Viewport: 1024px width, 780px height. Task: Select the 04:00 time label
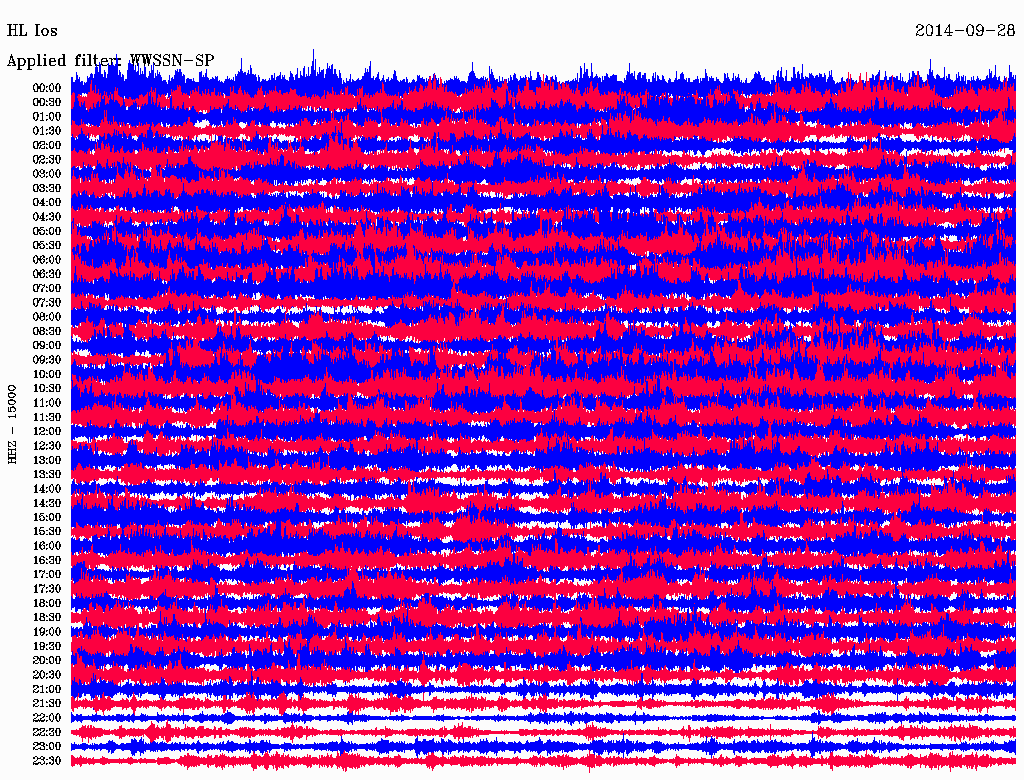[46, 203]
